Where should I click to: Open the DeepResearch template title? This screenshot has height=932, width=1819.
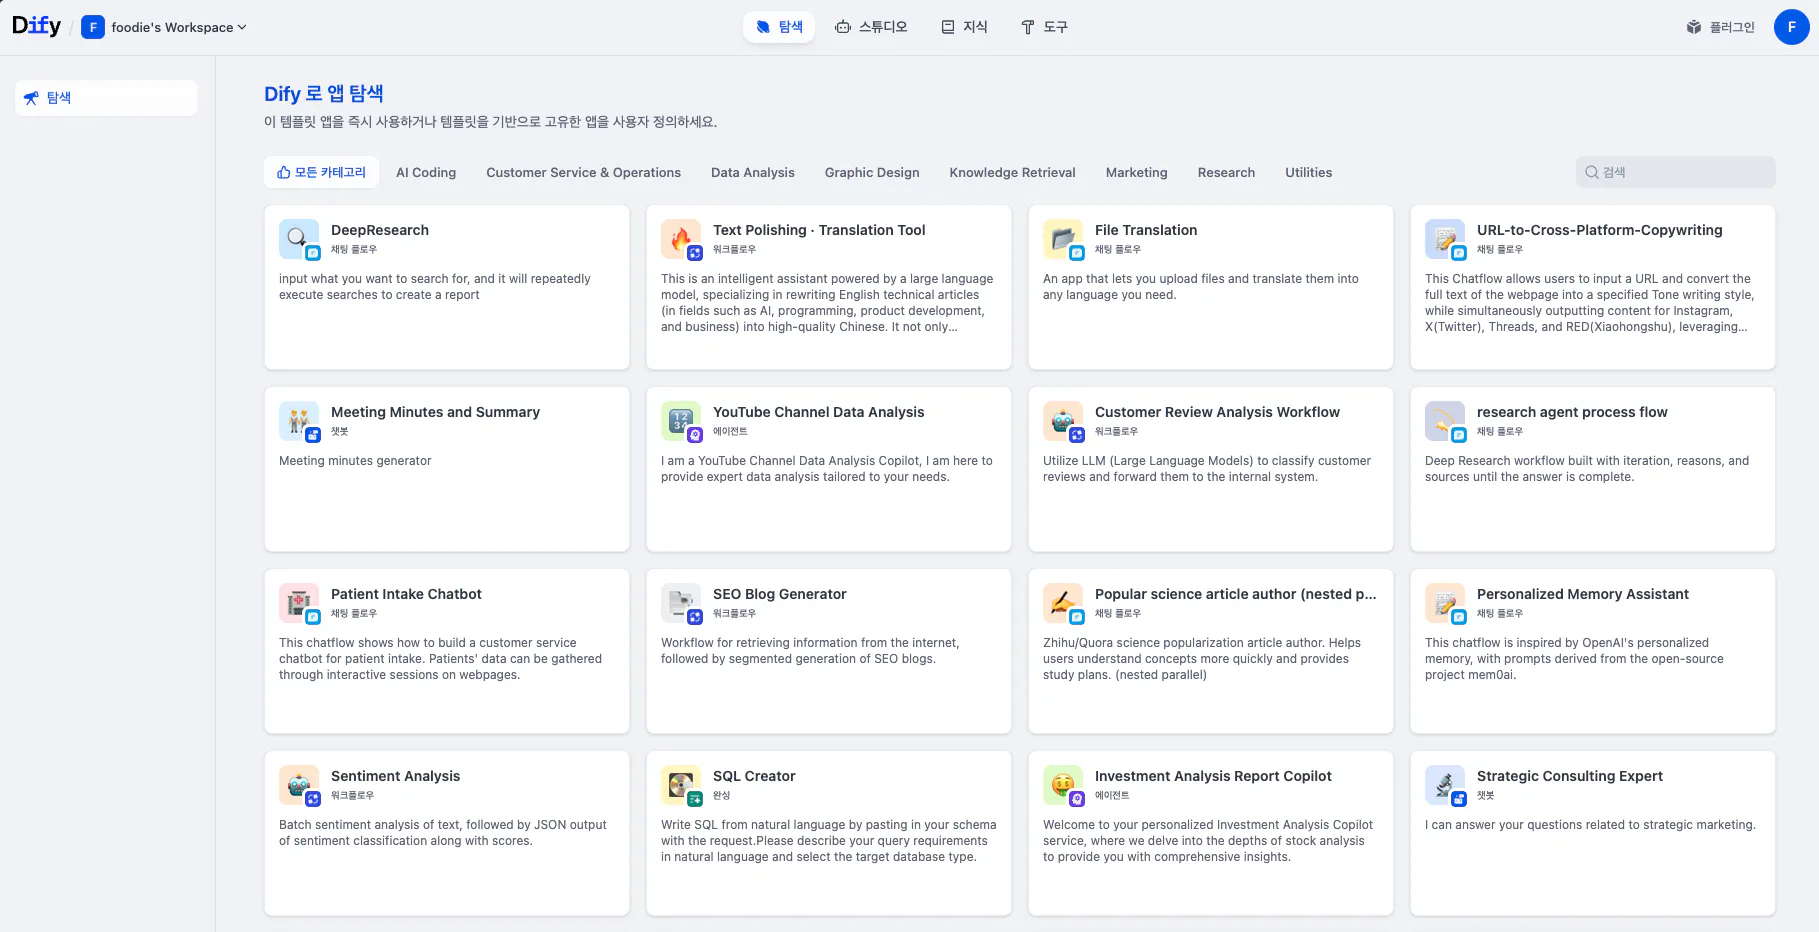pyautogui.click(x=380, y=230)
